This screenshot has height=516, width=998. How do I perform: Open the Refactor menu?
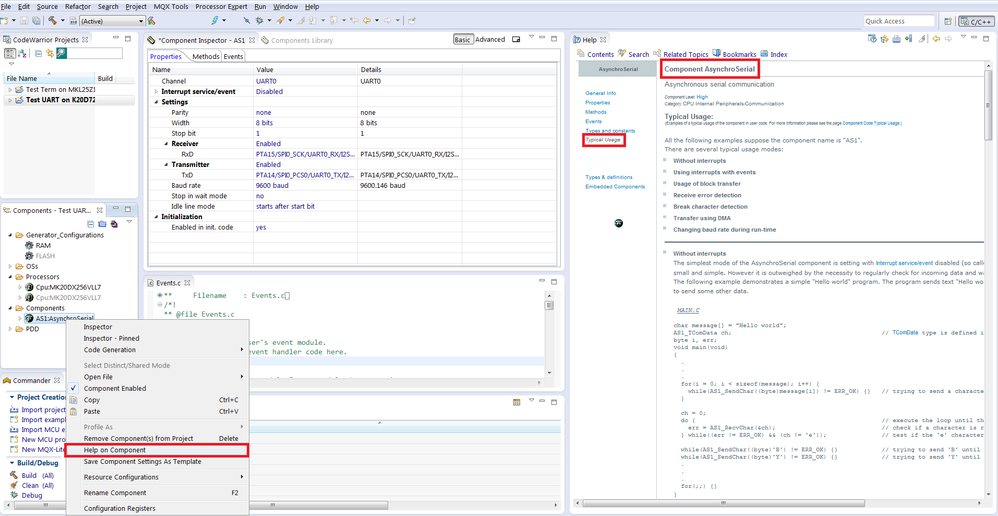[x=78, y=6]
